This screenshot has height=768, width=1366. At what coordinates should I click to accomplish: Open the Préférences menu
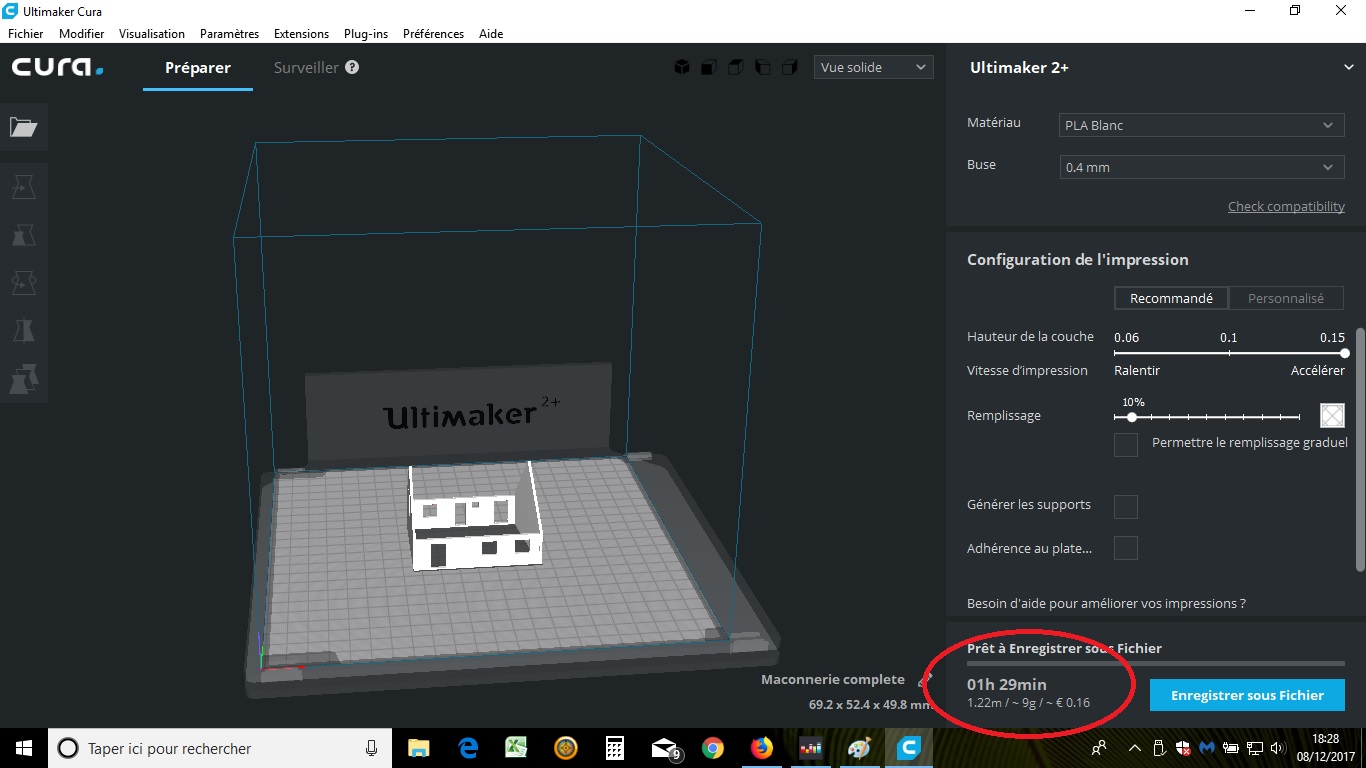point(433,33)
